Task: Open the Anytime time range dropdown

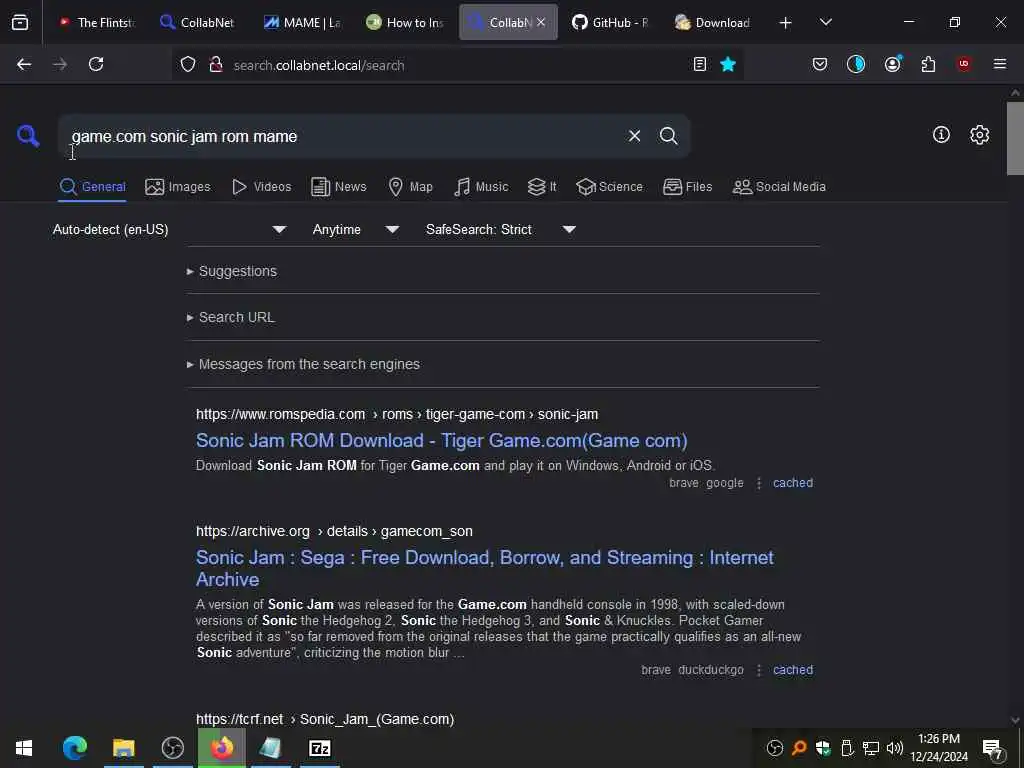Action: click(356, 229)
